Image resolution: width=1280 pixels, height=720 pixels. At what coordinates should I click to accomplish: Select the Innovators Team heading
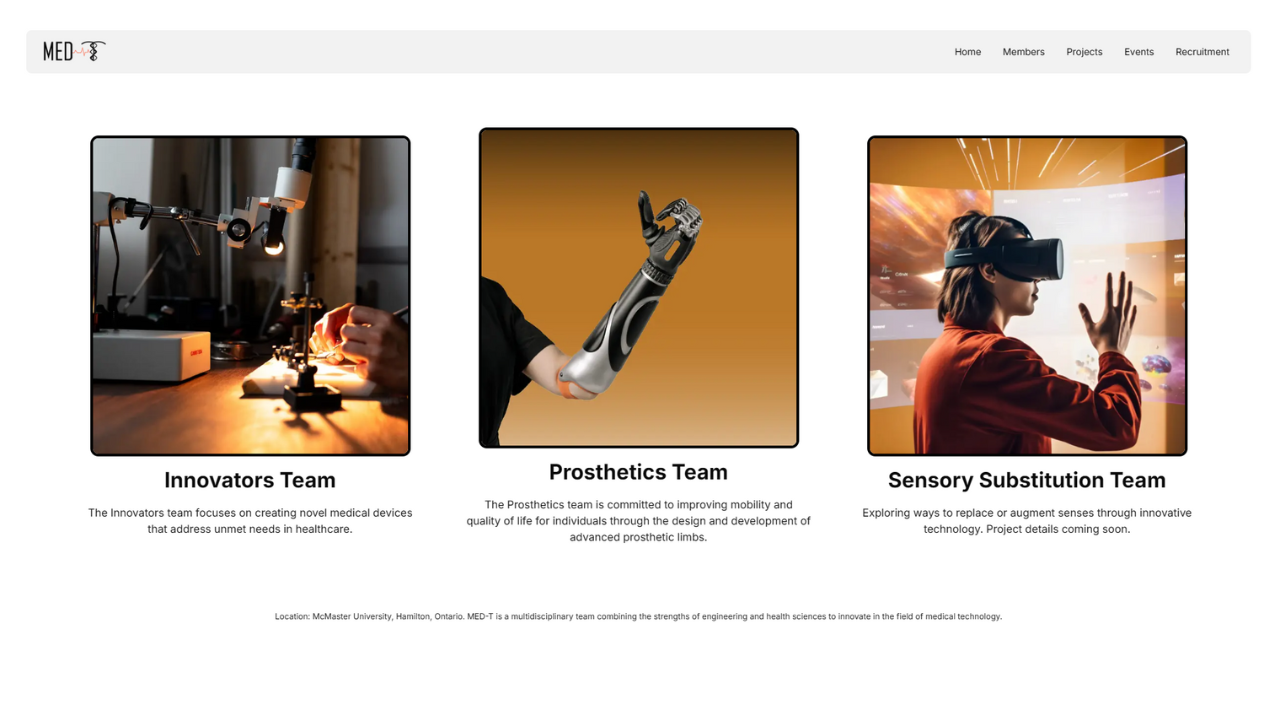click(x=250, y=480)
